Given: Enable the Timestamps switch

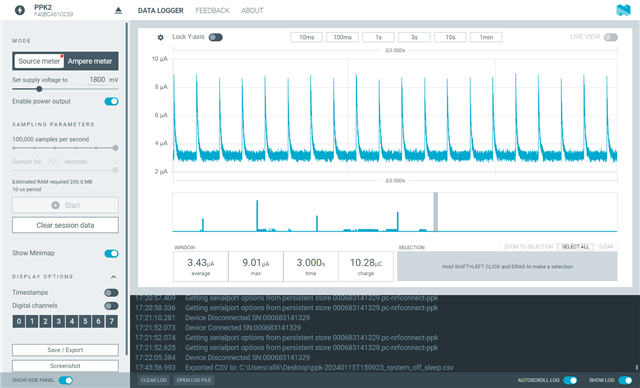Looking at the screenshot, I should pos(111,293).
